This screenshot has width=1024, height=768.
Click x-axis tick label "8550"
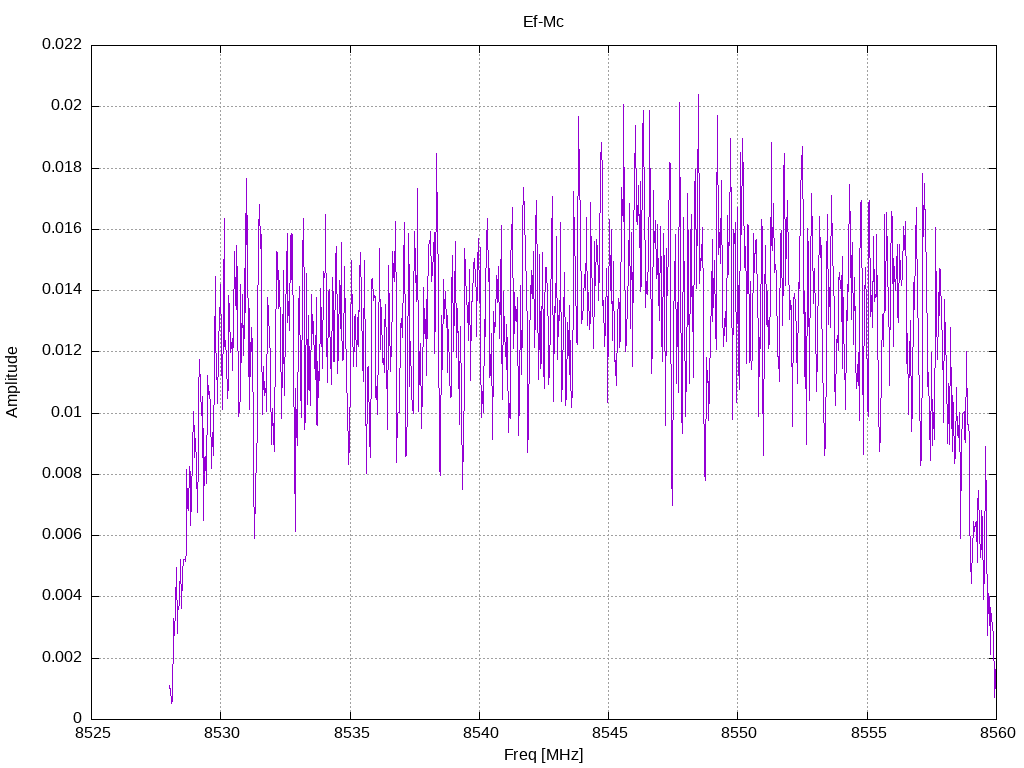(x=739, y=733)
